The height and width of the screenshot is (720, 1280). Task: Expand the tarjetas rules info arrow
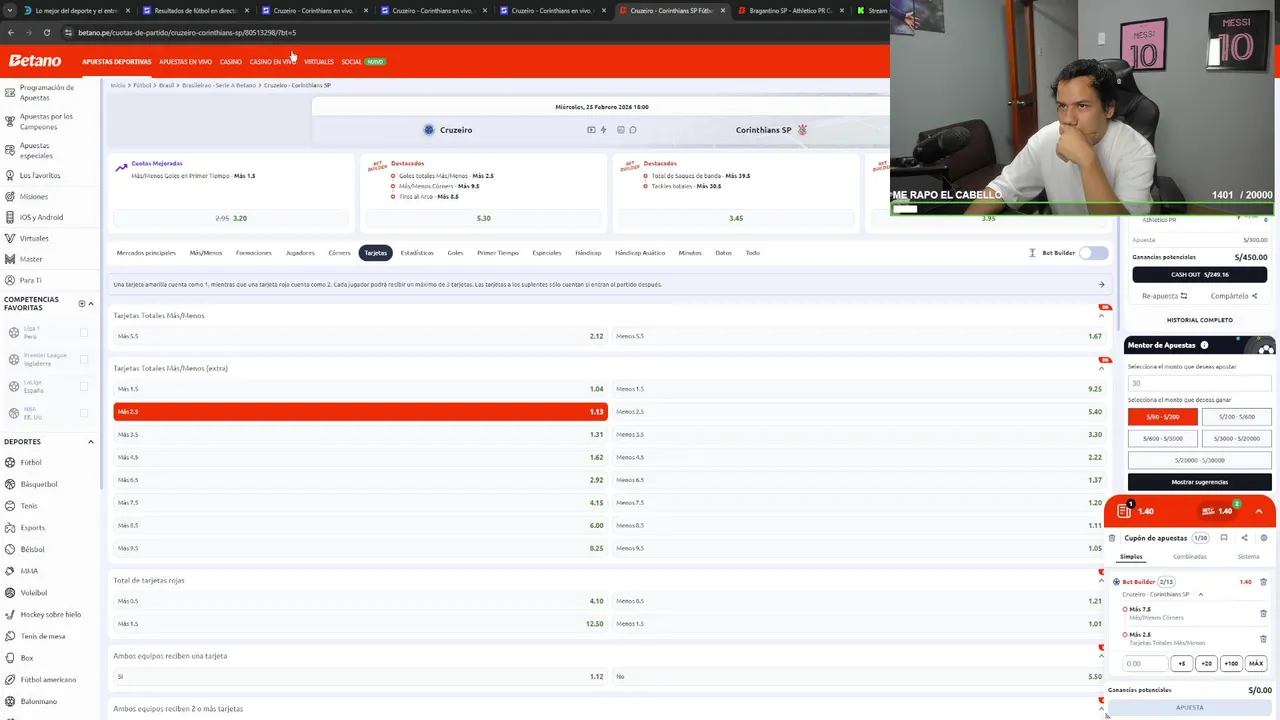1101,285
